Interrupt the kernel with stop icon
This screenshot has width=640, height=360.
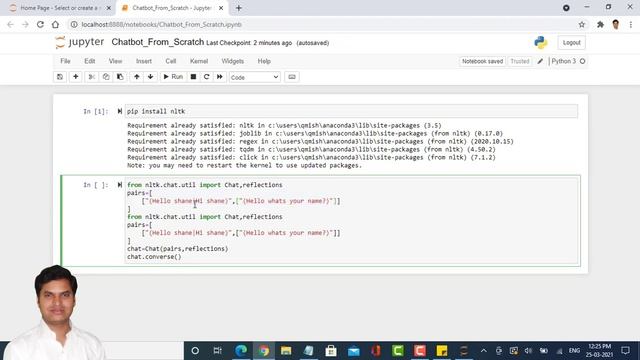193,77
